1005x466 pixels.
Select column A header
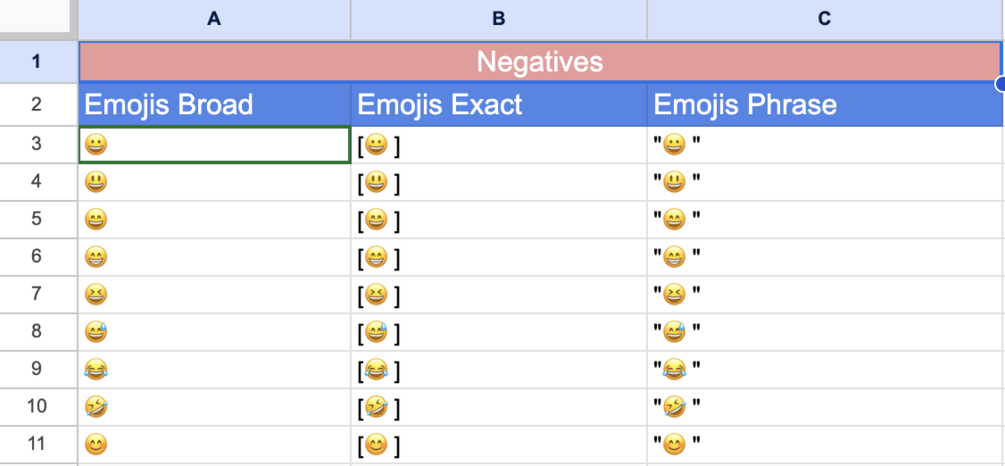(214, 18)
